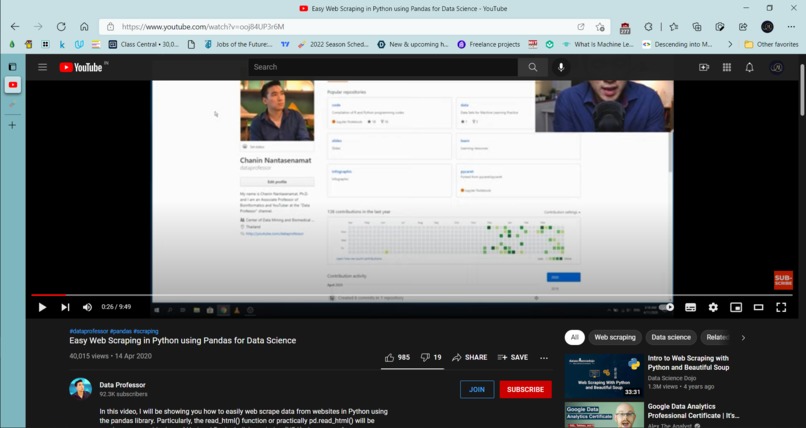The width and height of the screenshot is (806, 428).
Task: Reload the page with refresh icon
Action: point(61,27)
